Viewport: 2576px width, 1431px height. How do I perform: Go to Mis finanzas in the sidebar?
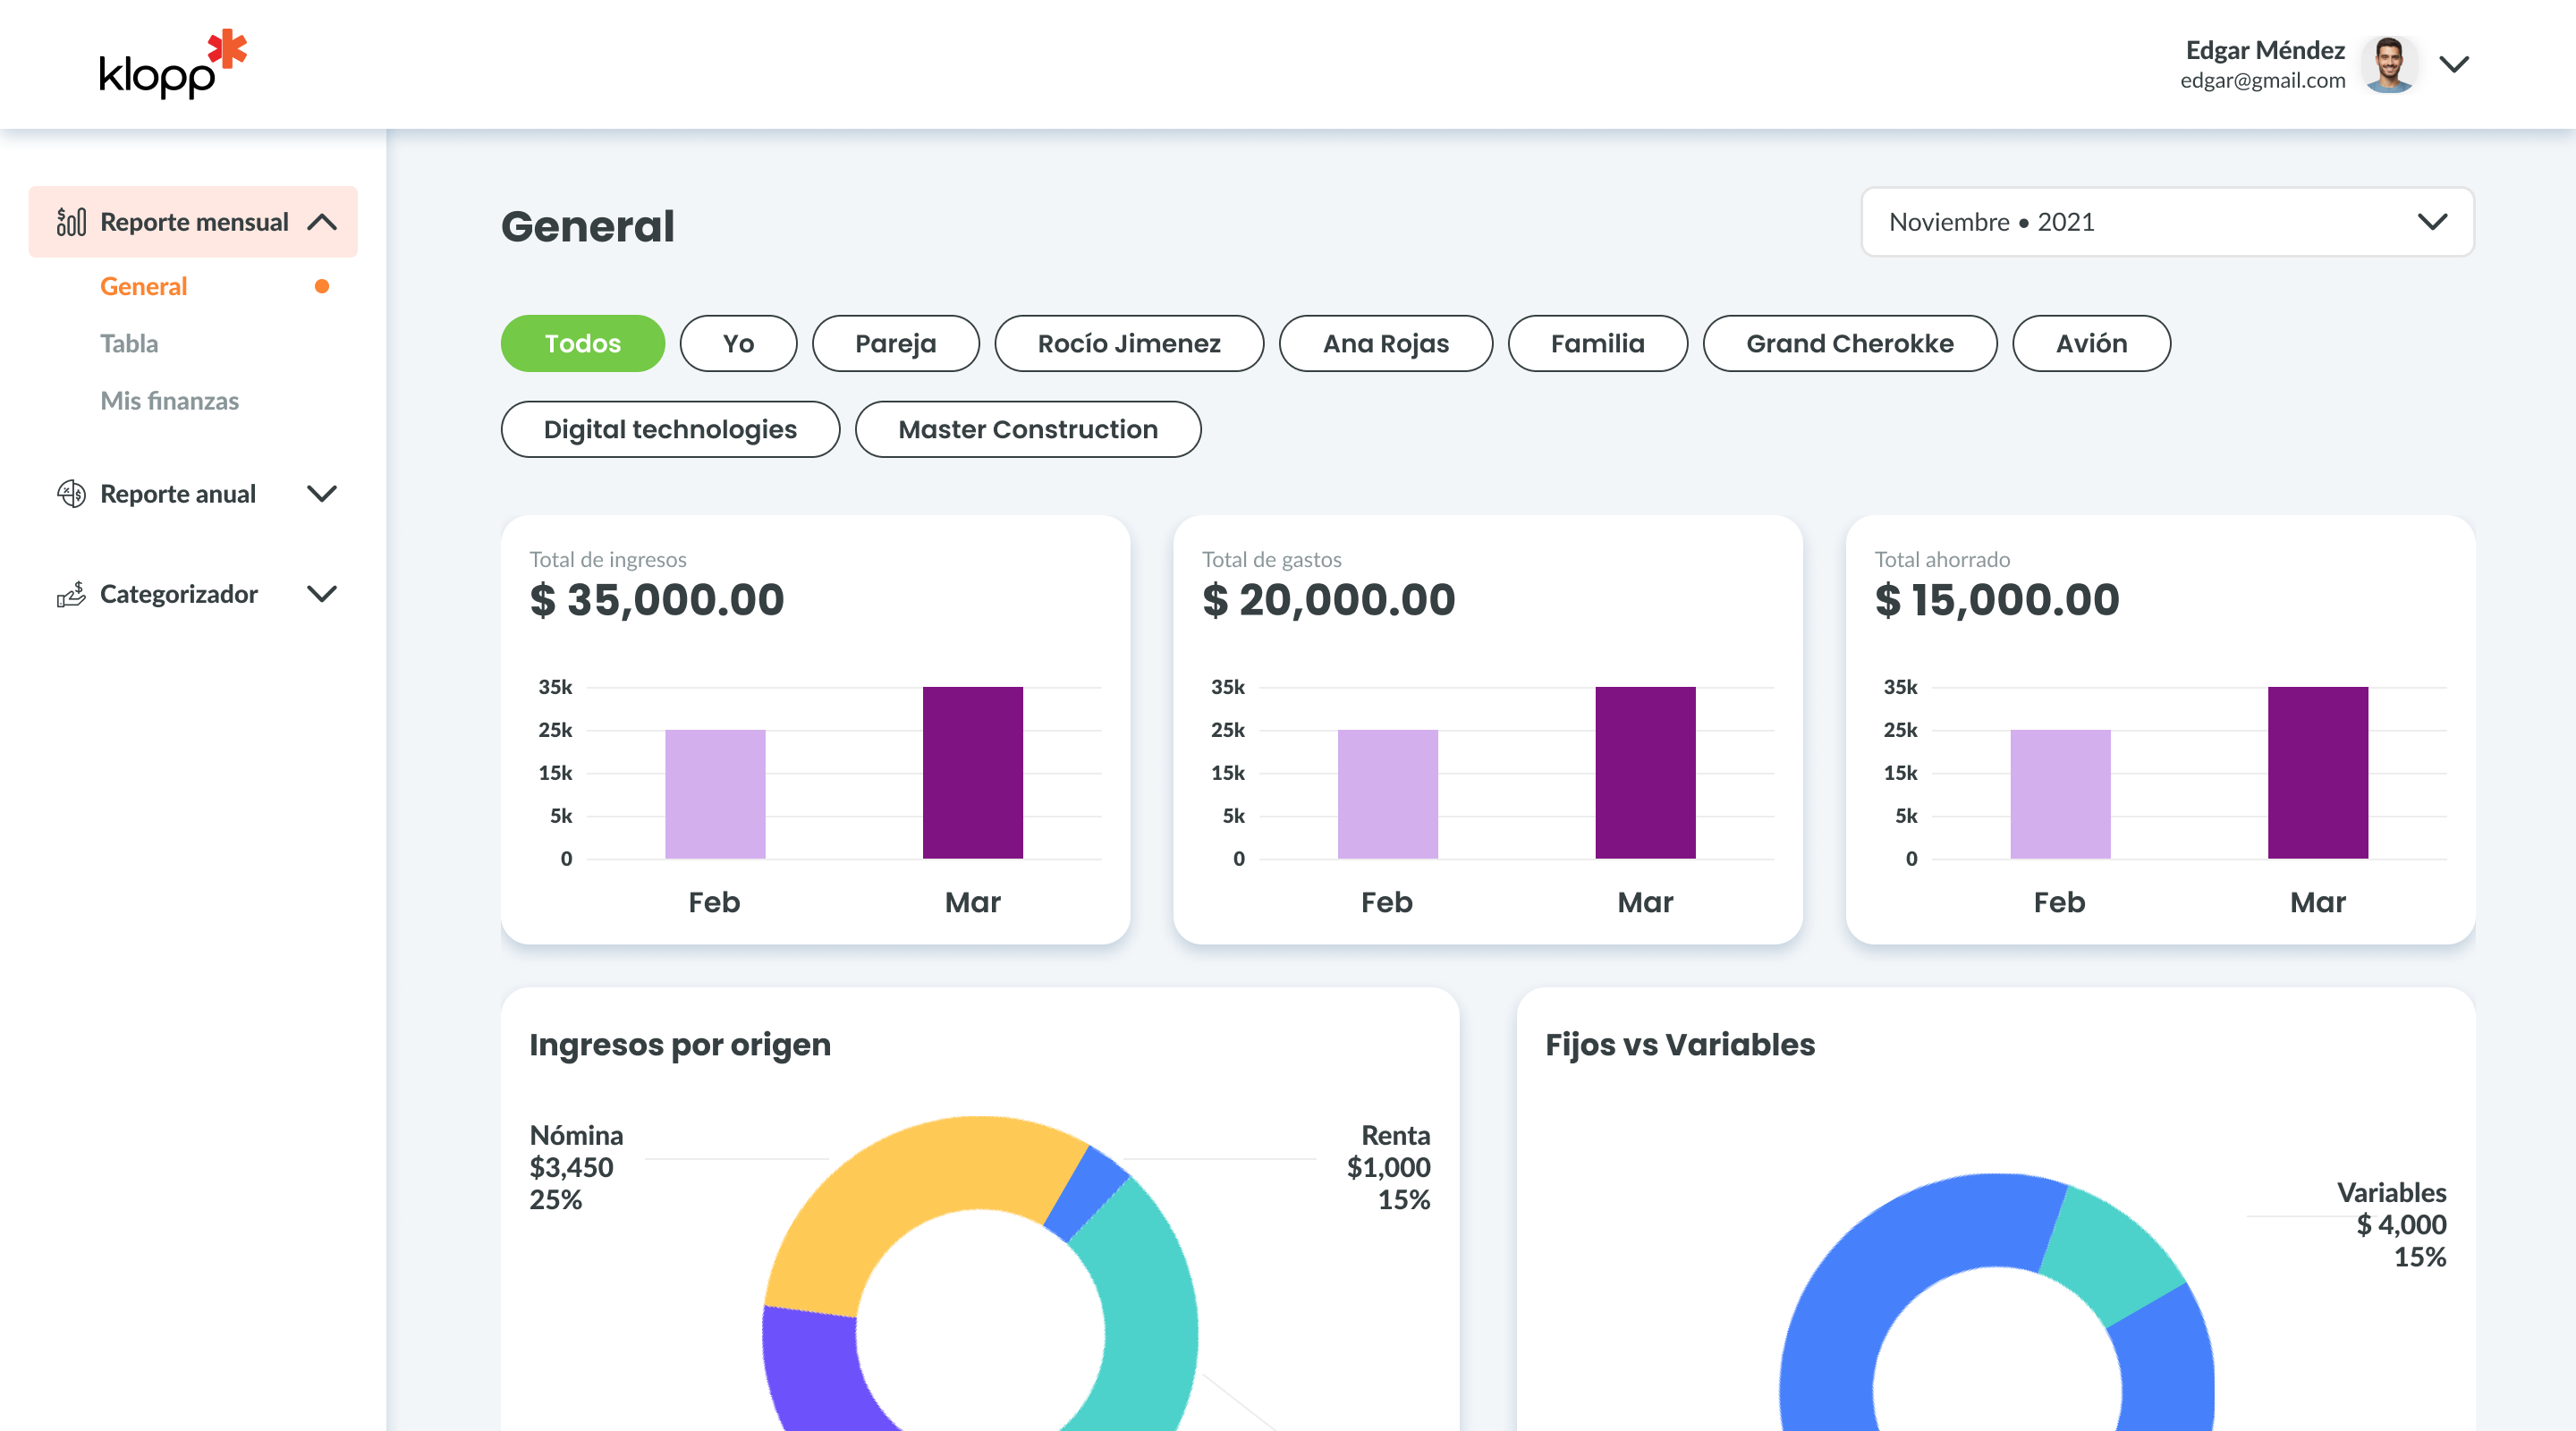169,400
